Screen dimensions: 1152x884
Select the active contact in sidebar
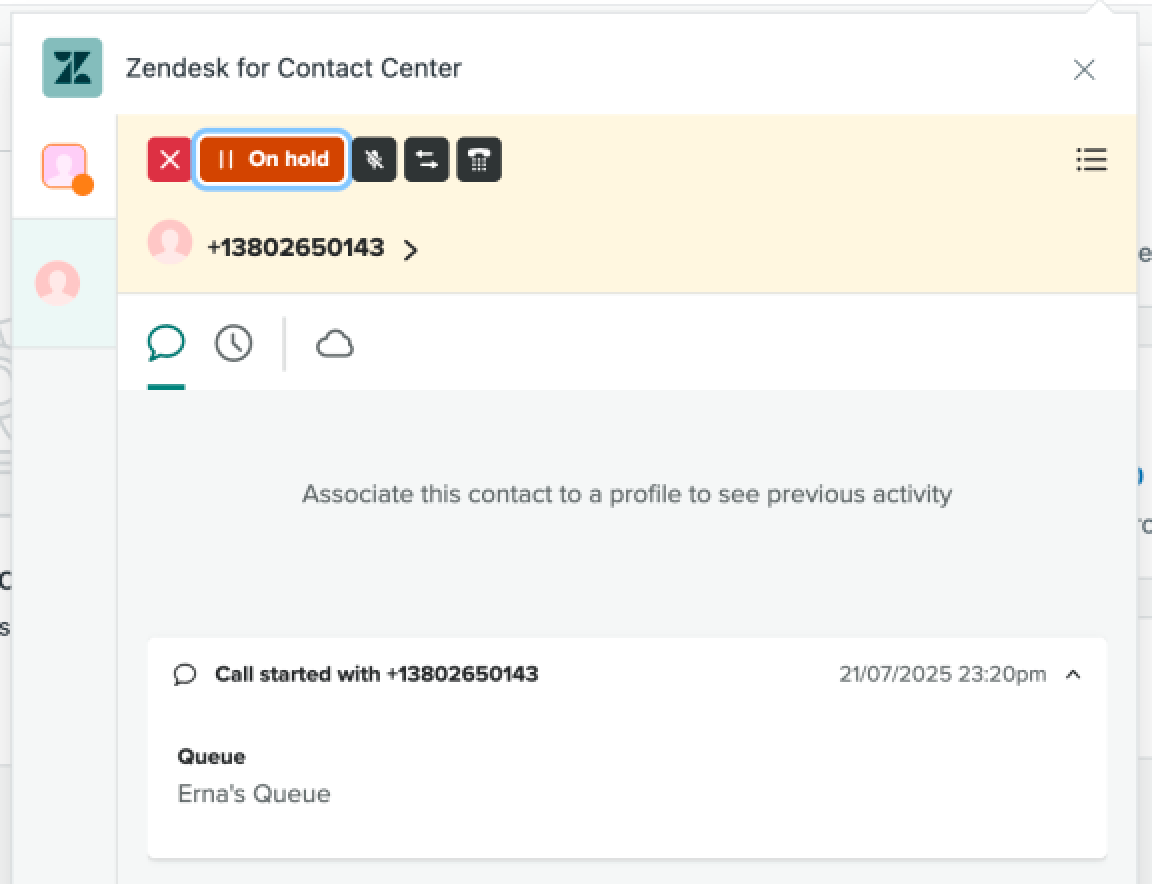pos(57,283)
